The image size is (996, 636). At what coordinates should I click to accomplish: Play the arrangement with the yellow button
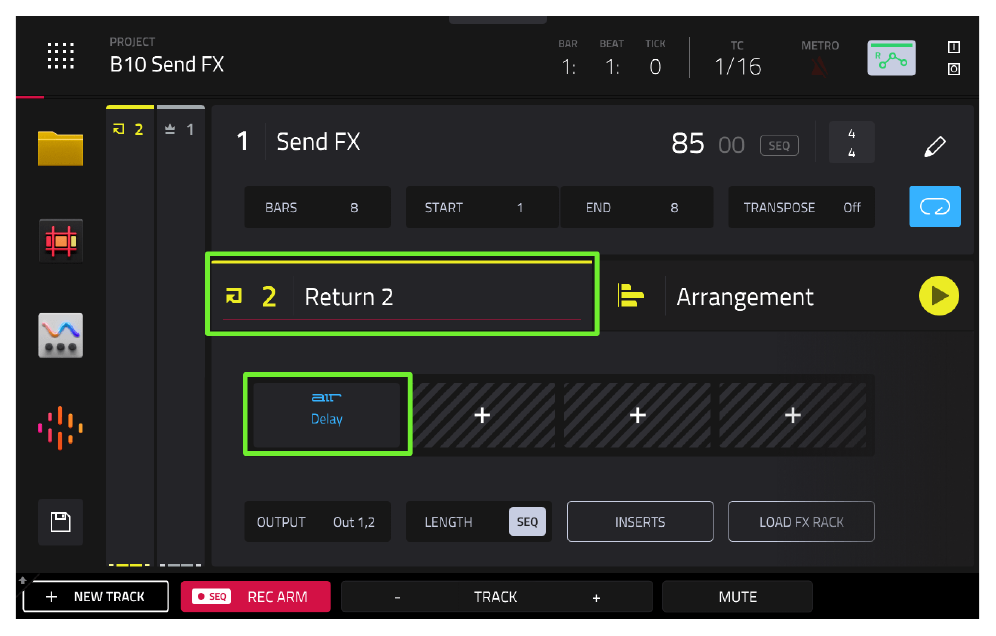click(938, 296)
